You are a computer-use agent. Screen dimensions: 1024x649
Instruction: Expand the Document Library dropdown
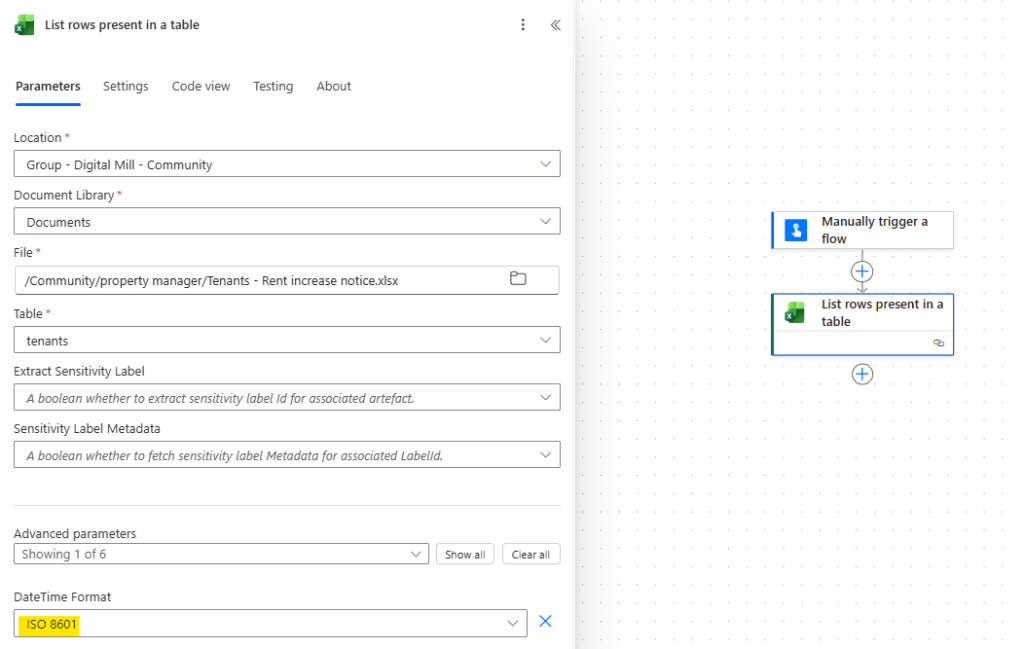point(287,221)
